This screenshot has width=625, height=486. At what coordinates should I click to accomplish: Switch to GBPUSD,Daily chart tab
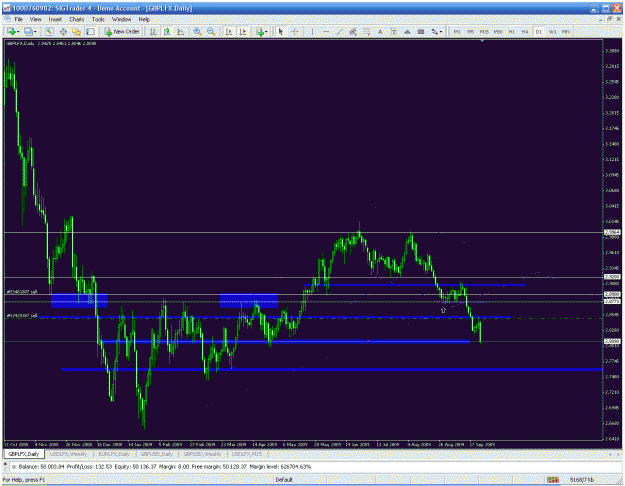point(157,454)
